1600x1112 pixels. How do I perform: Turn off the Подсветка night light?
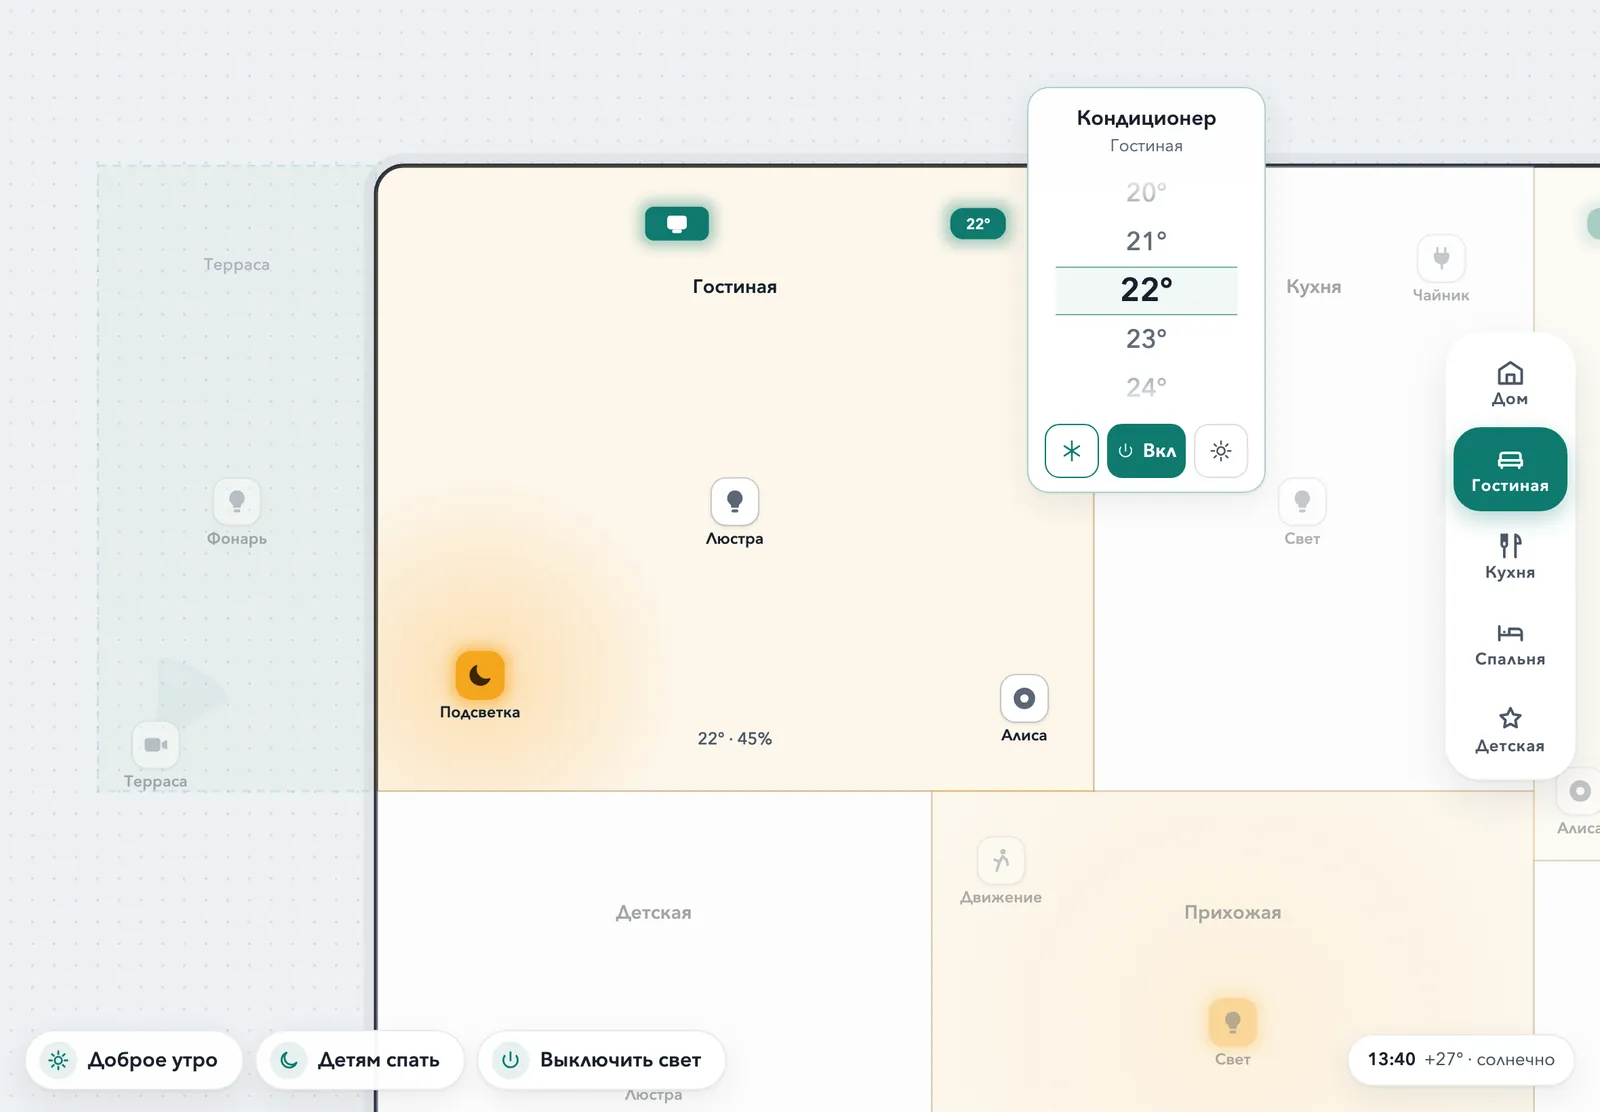[480, 675]
